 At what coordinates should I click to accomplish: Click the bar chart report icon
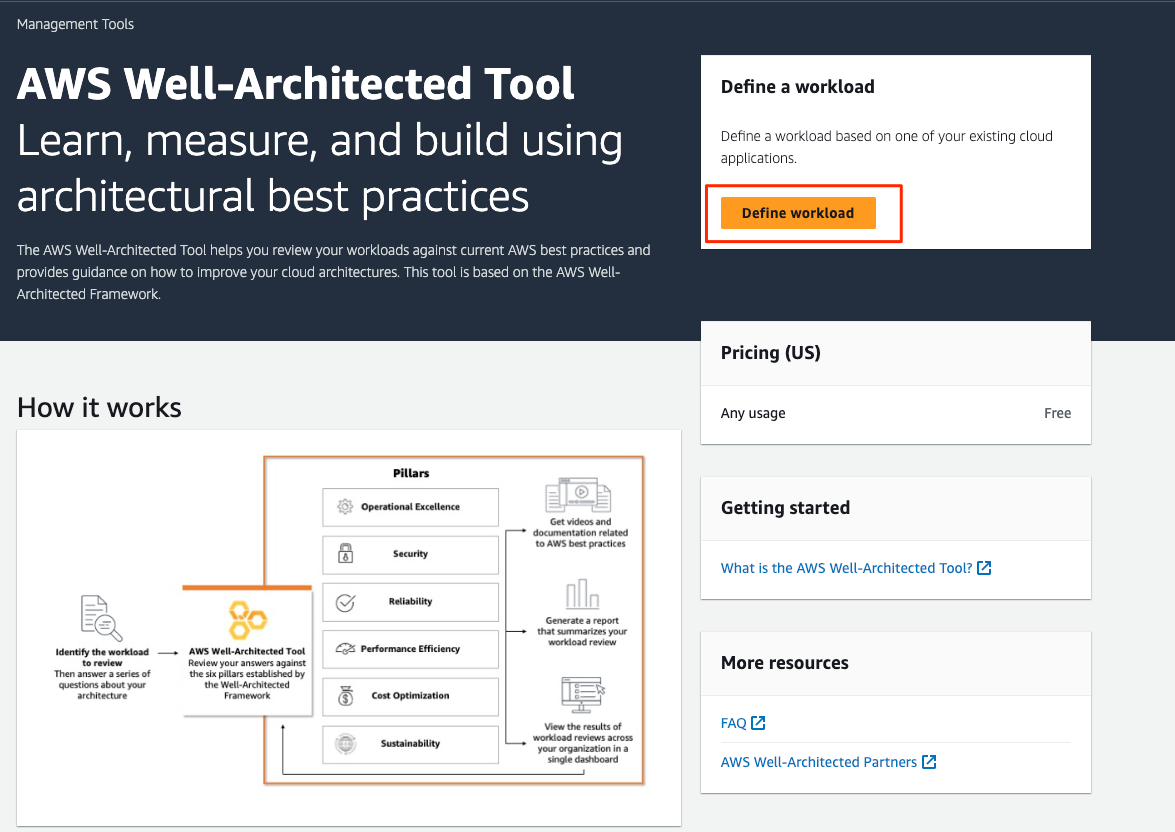pos(582,594)
